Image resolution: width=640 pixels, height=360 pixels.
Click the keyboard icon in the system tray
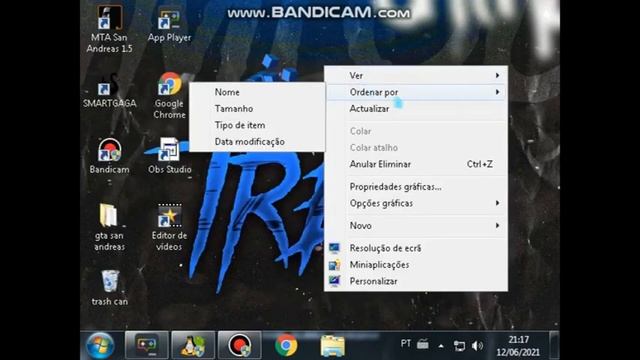(x=423, y=344)
